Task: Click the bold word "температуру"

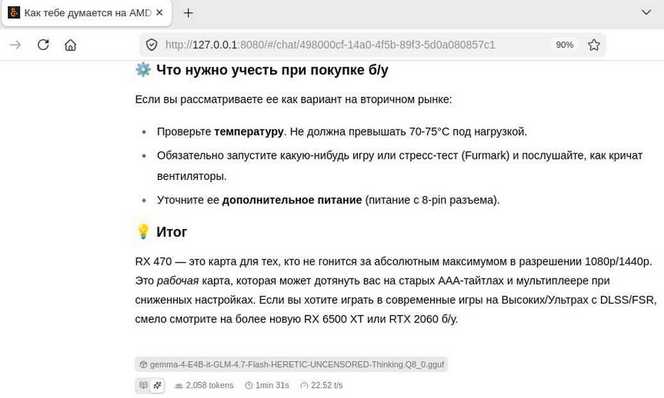Action: [249, 132]
